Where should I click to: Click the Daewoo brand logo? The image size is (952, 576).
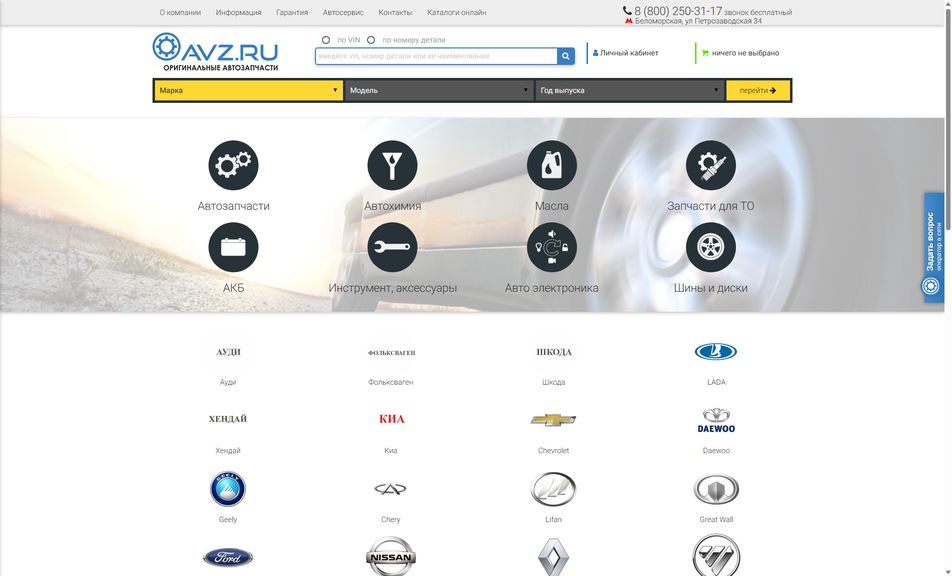pos(716,421)
